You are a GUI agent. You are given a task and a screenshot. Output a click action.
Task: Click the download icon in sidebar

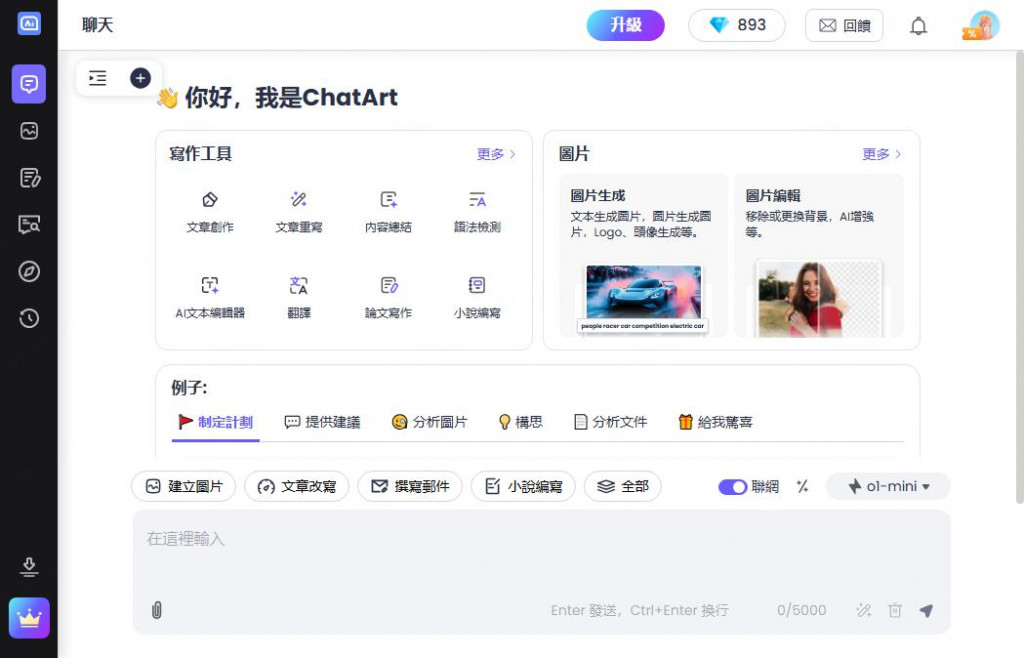point(29,567)
